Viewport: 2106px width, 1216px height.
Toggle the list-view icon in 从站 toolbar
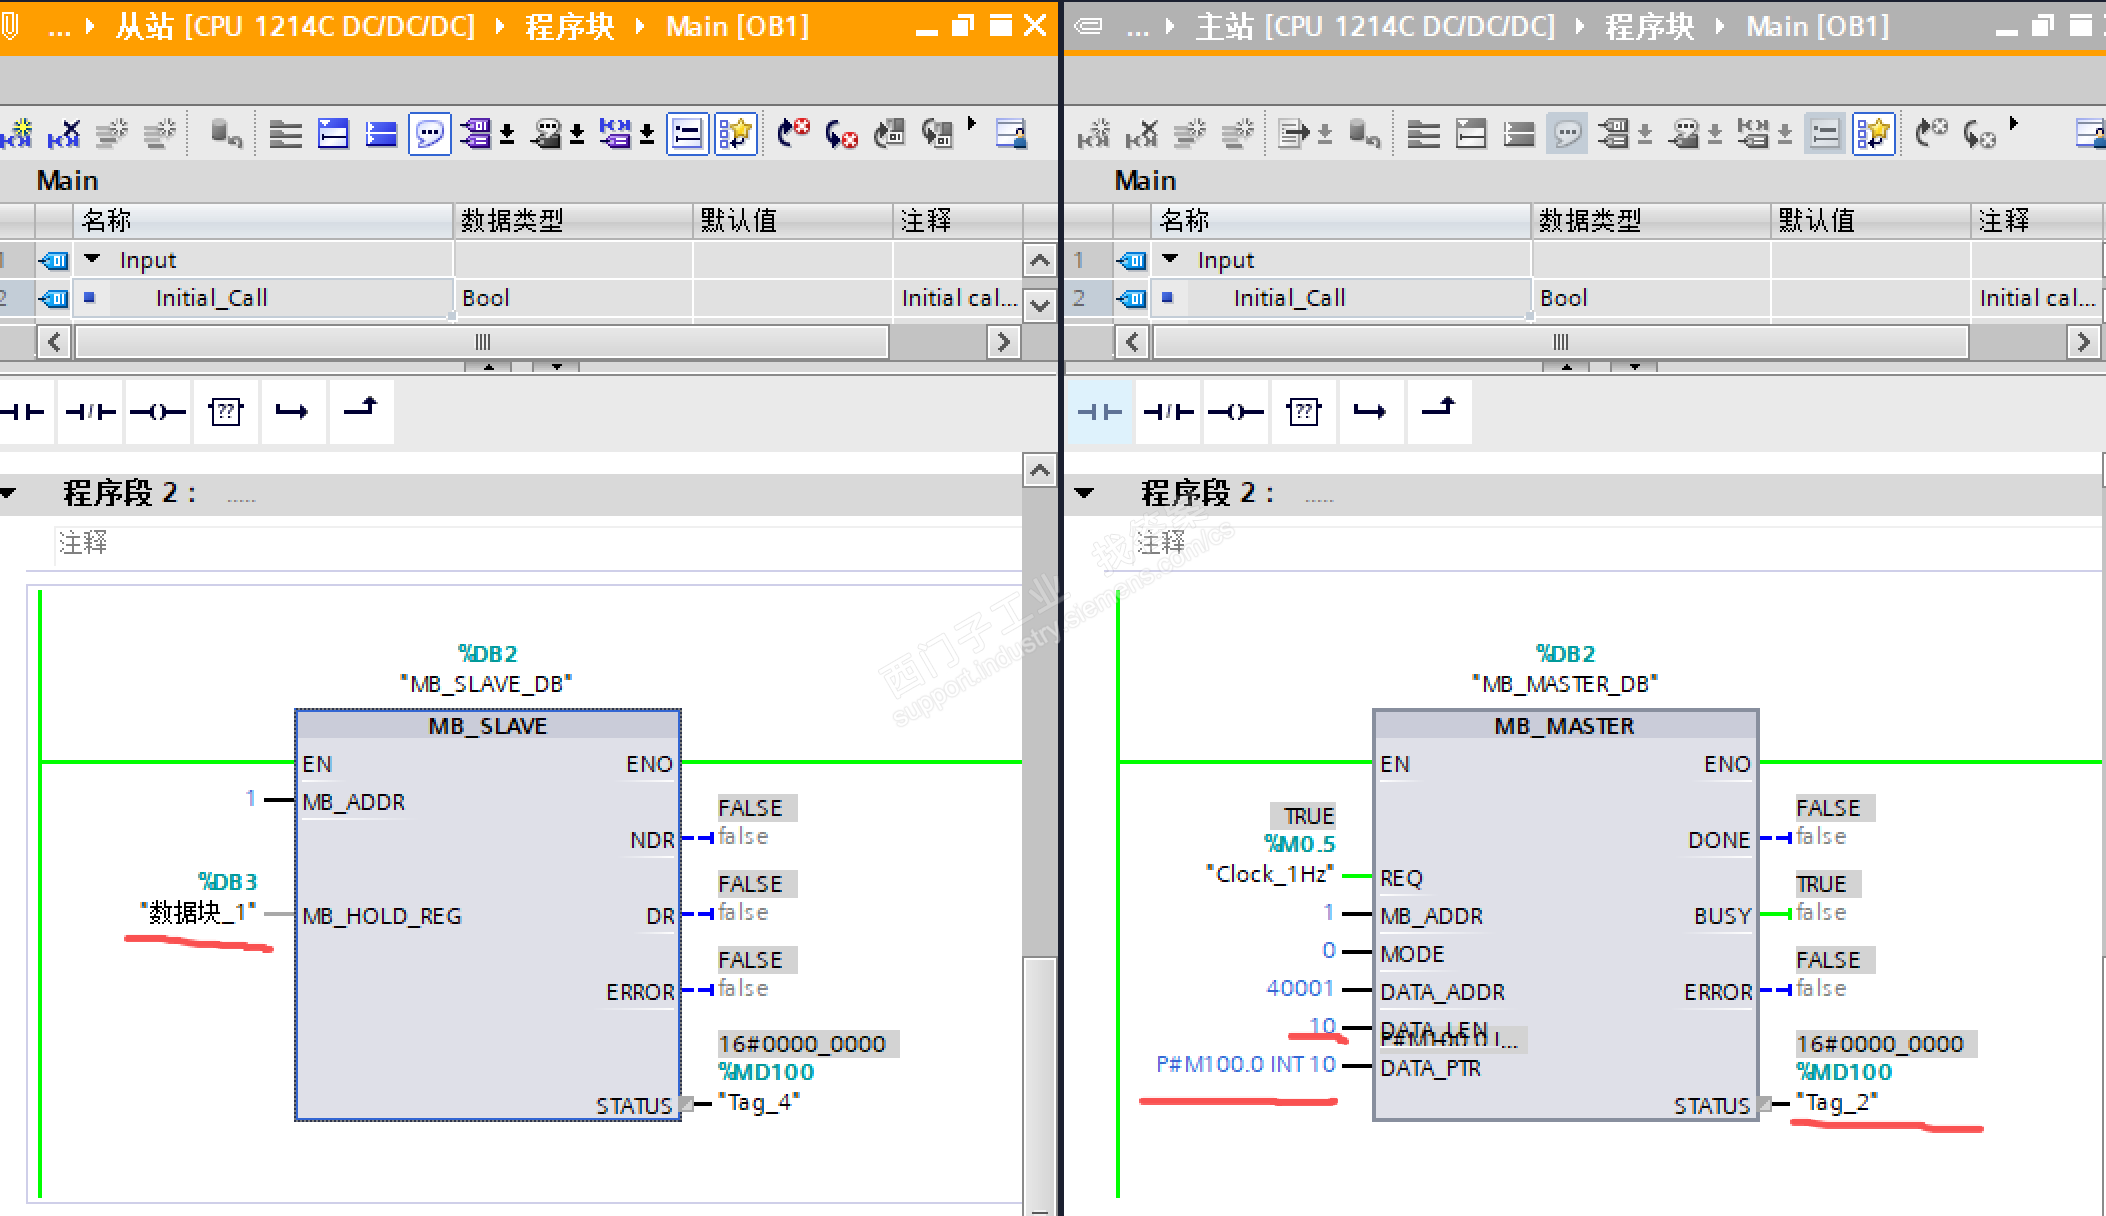(x=688, y=133)
